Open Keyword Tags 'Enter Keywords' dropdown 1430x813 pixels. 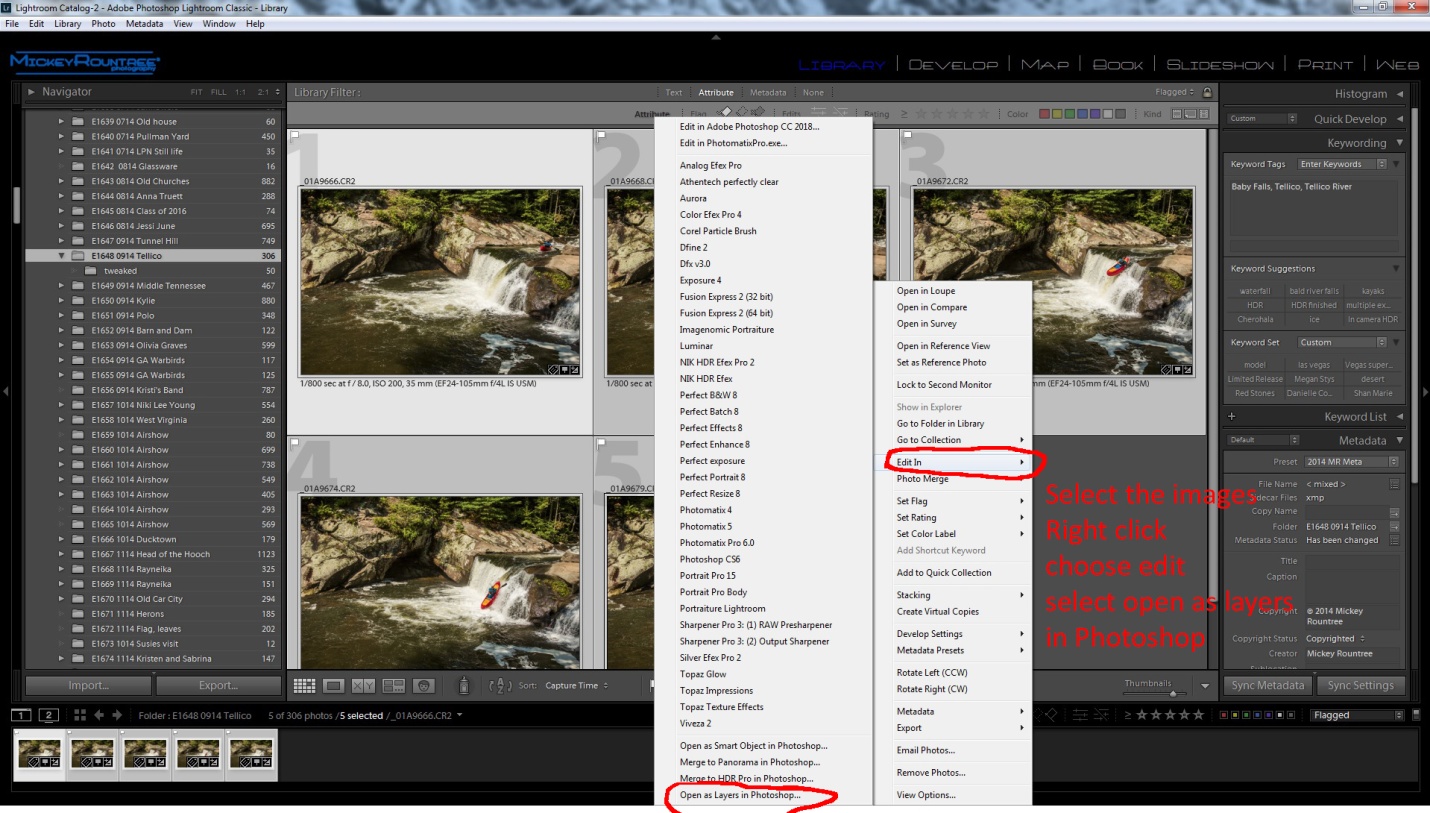pyautogui.click(x=1342, y=164)
